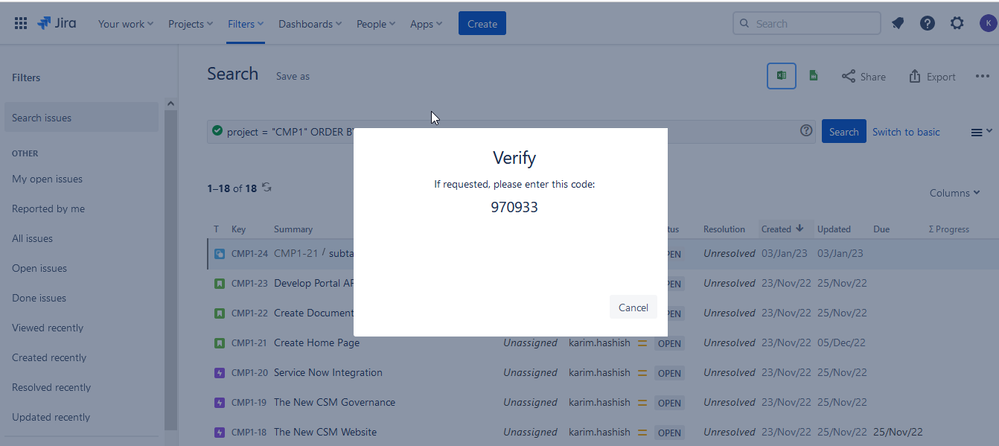
Task: Cancel the Verify dialog
Action: point(633,308)
